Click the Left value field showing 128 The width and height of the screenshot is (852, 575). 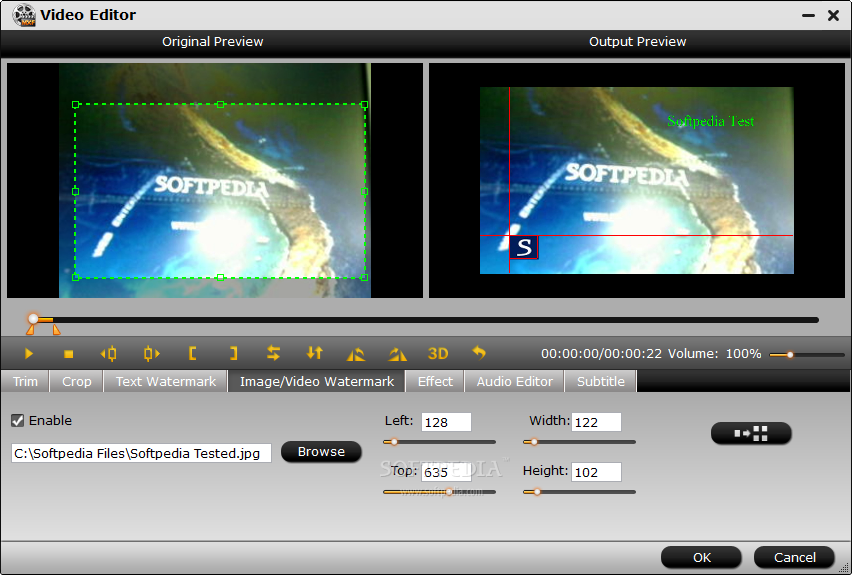tap(446, 422)
